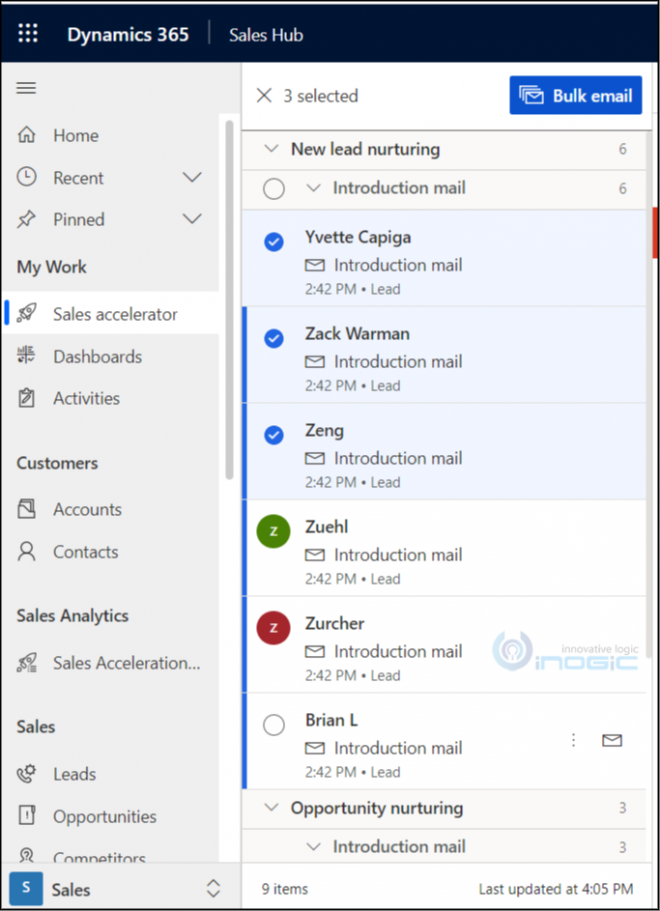Open Sales Acceleration... menu item
The width and height of the screenshot is (660, 911).
110,663
